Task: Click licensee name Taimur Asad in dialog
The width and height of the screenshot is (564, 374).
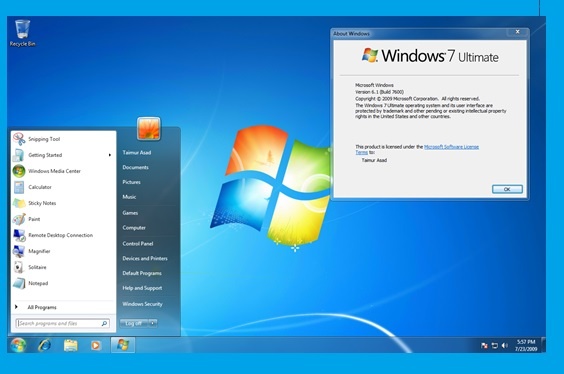Action: coord(374,160)
